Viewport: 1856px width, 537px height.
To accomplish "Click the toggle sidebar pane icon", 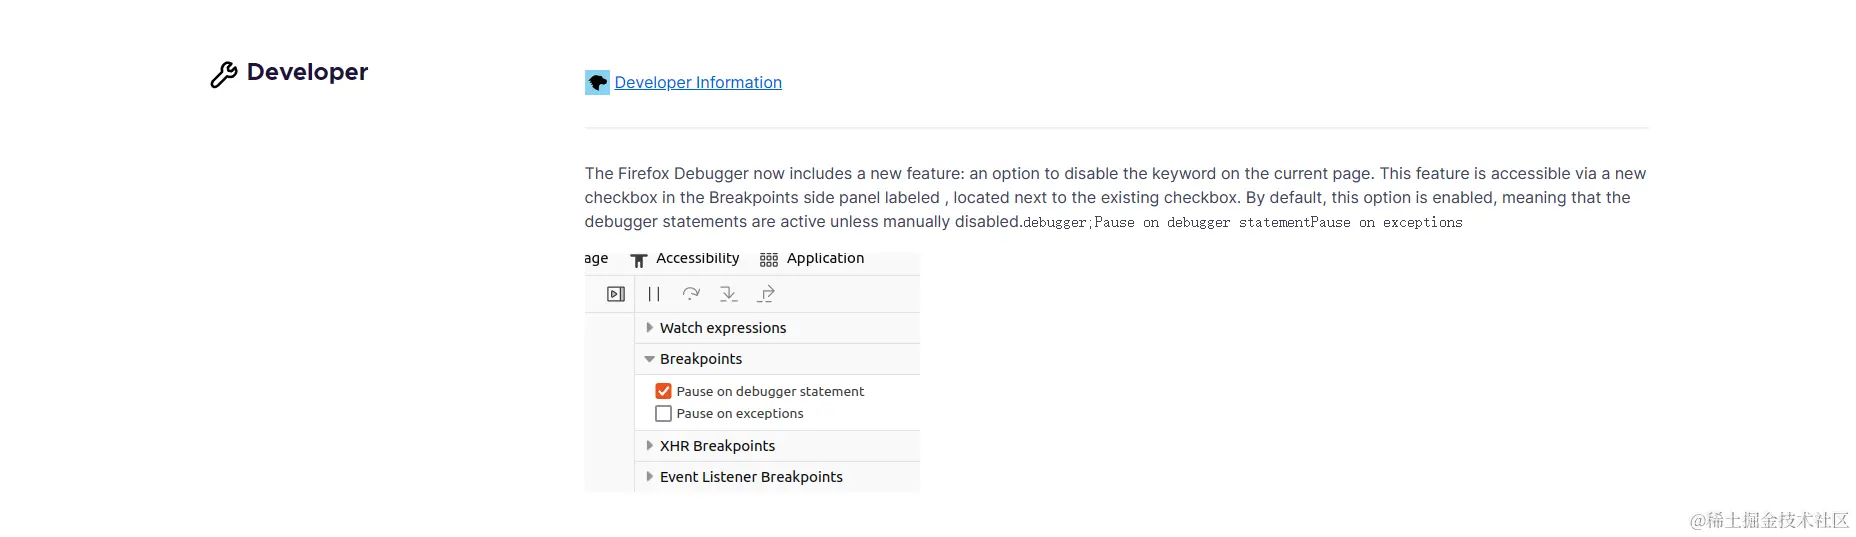I will point(616,294).
